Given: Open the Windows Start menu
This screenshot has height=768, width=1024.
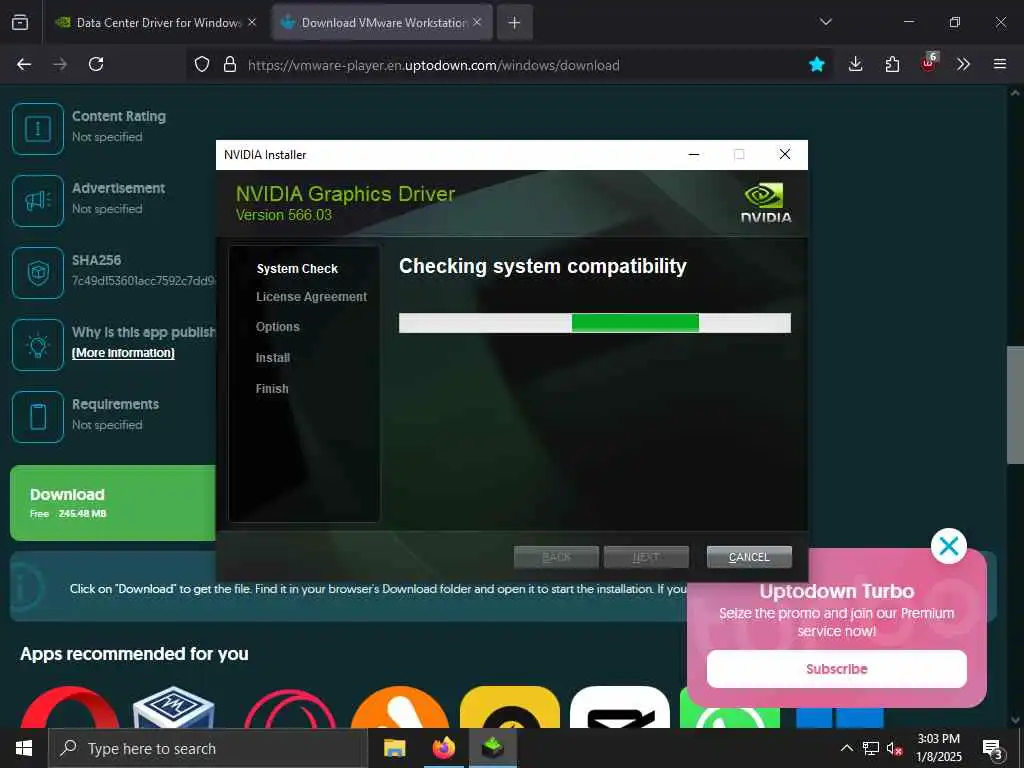Looking at the screenshot, I should 24,748.
